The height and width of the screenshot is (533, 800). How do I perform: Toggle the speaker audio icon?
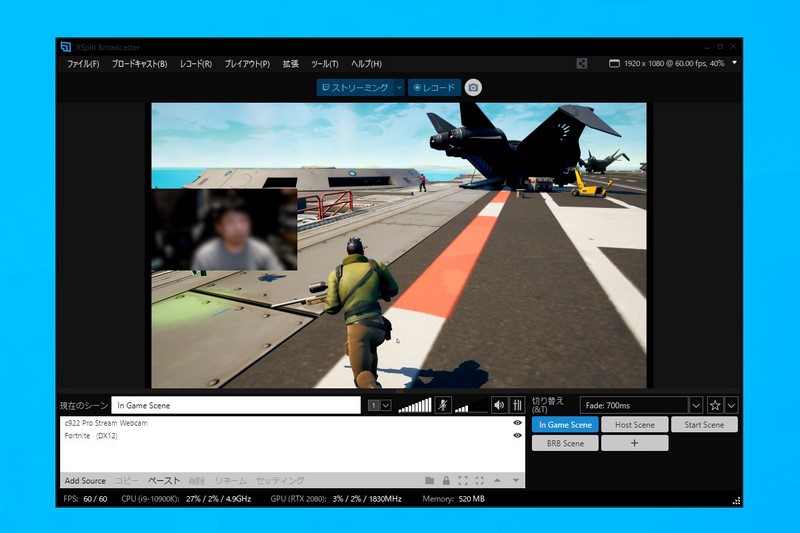click(499, 405)
